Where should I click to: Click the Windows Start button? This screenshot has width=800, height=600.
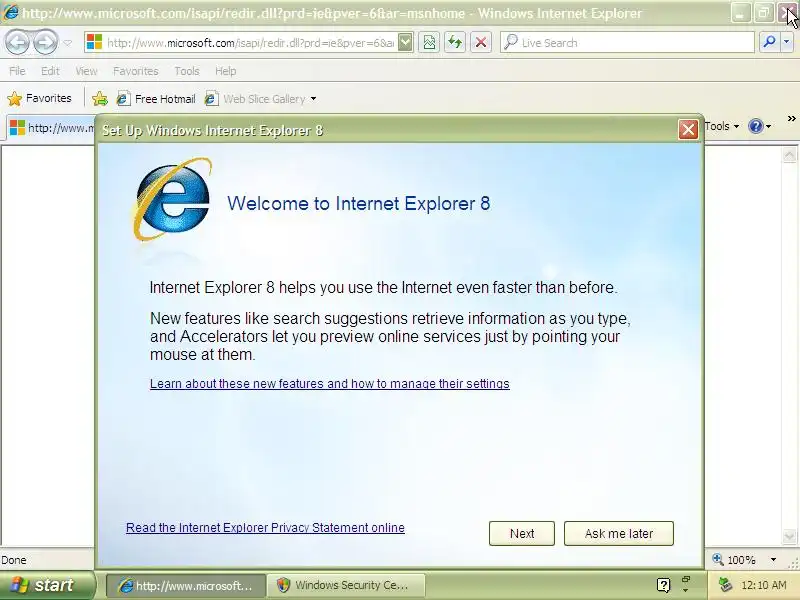tap(47, 585)
